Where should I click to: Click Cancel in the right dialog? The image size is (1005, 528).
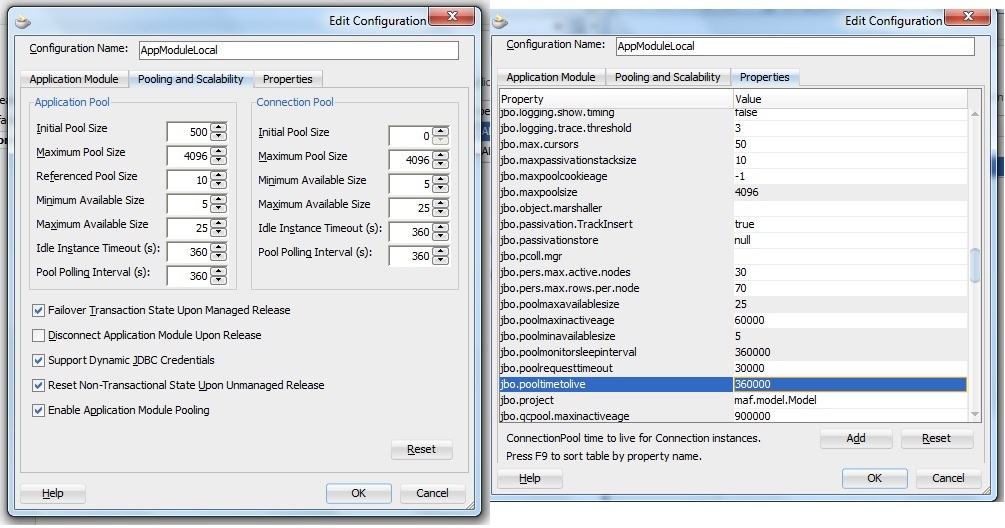click(x=948, y=478)
